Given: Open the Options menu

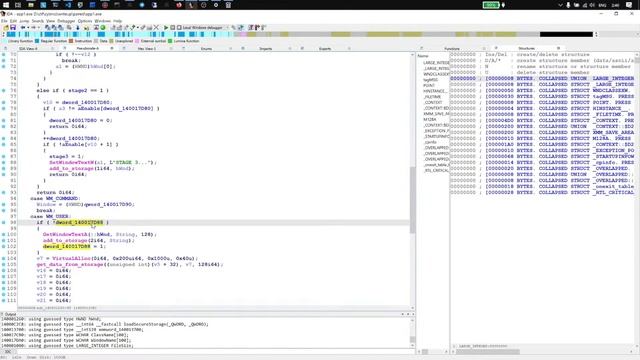Looking at the screenshot, I should click(85, 21).
